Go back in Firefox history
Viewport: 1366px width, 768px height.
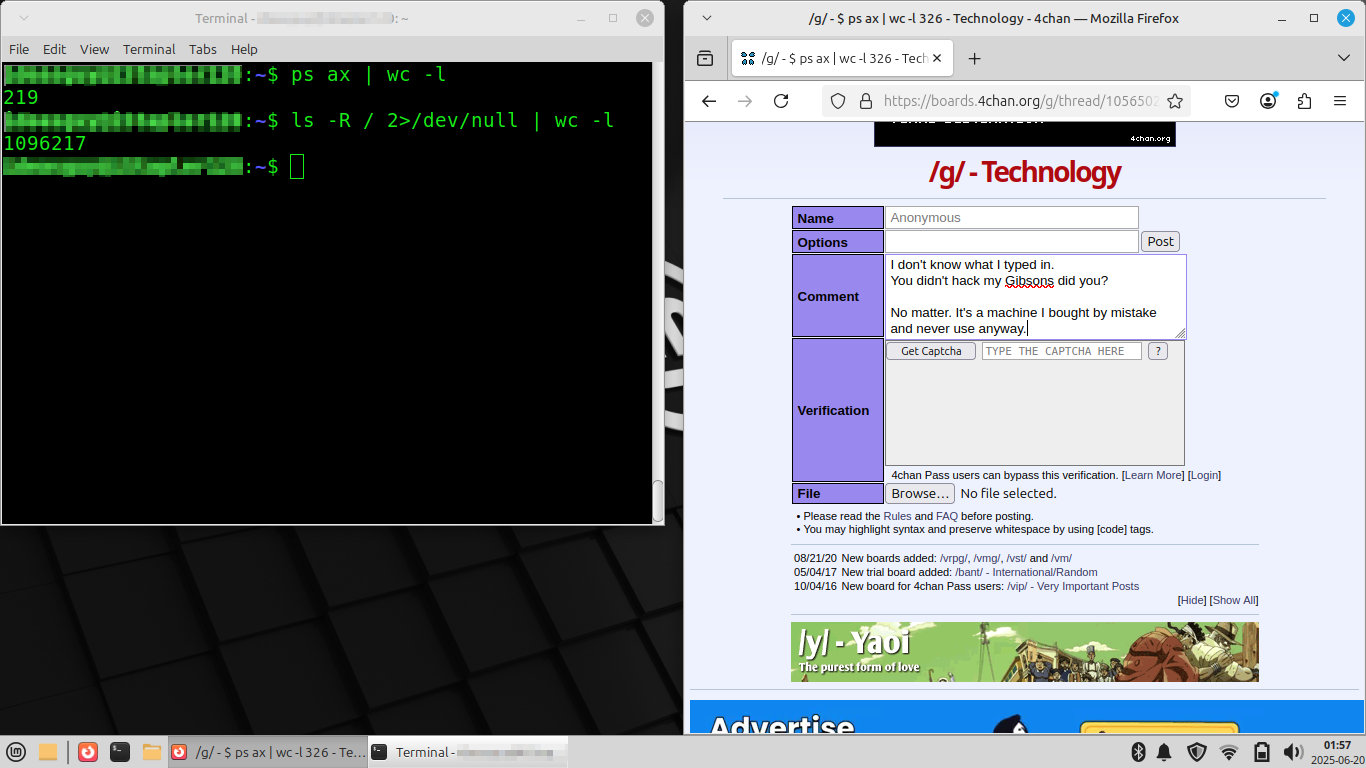coord(709,101)
